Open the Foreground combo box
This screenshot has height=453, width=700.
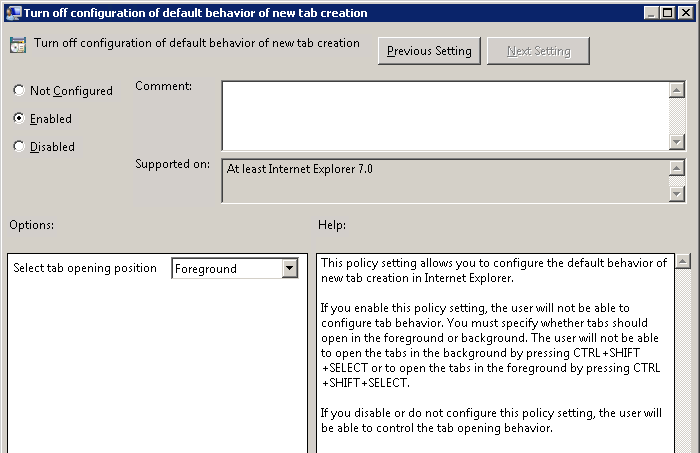tap(226, 268)
